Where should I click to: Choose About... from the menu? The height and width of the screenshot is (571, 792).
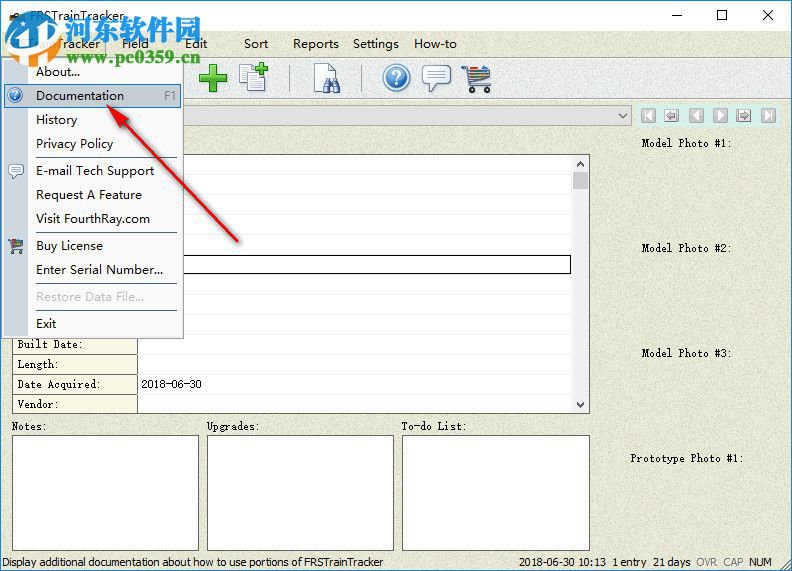pos(58,72)
